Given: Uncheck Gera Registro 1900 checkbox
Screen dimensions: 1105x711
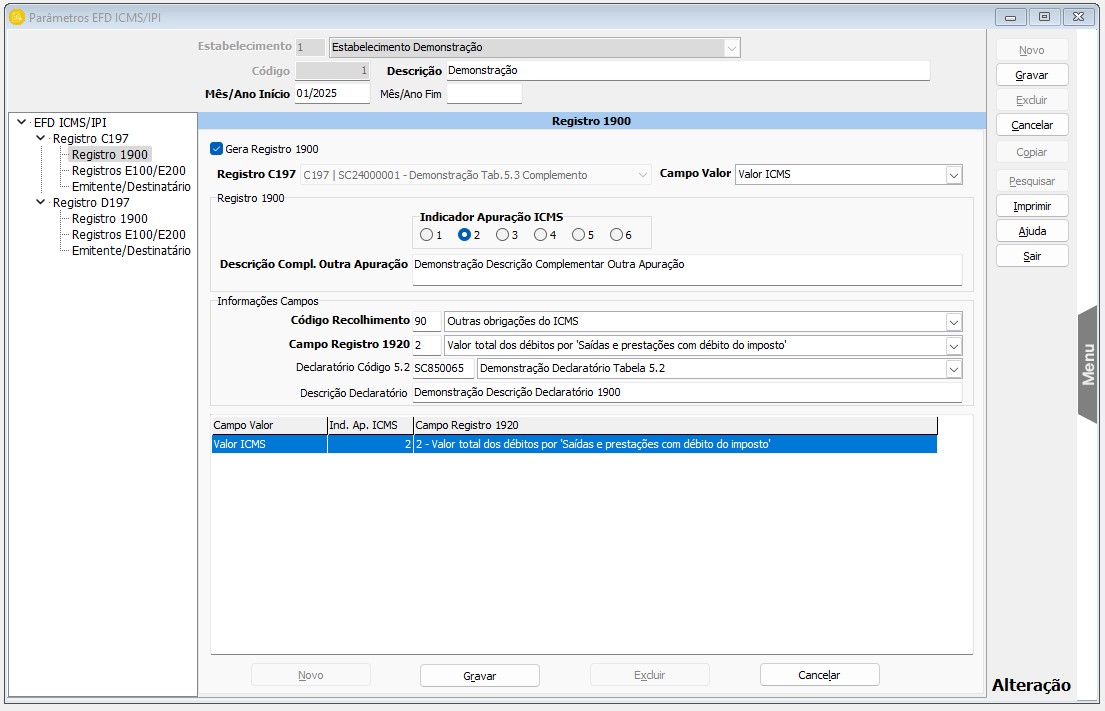Looking at the screenshot, I should (217, 149).
